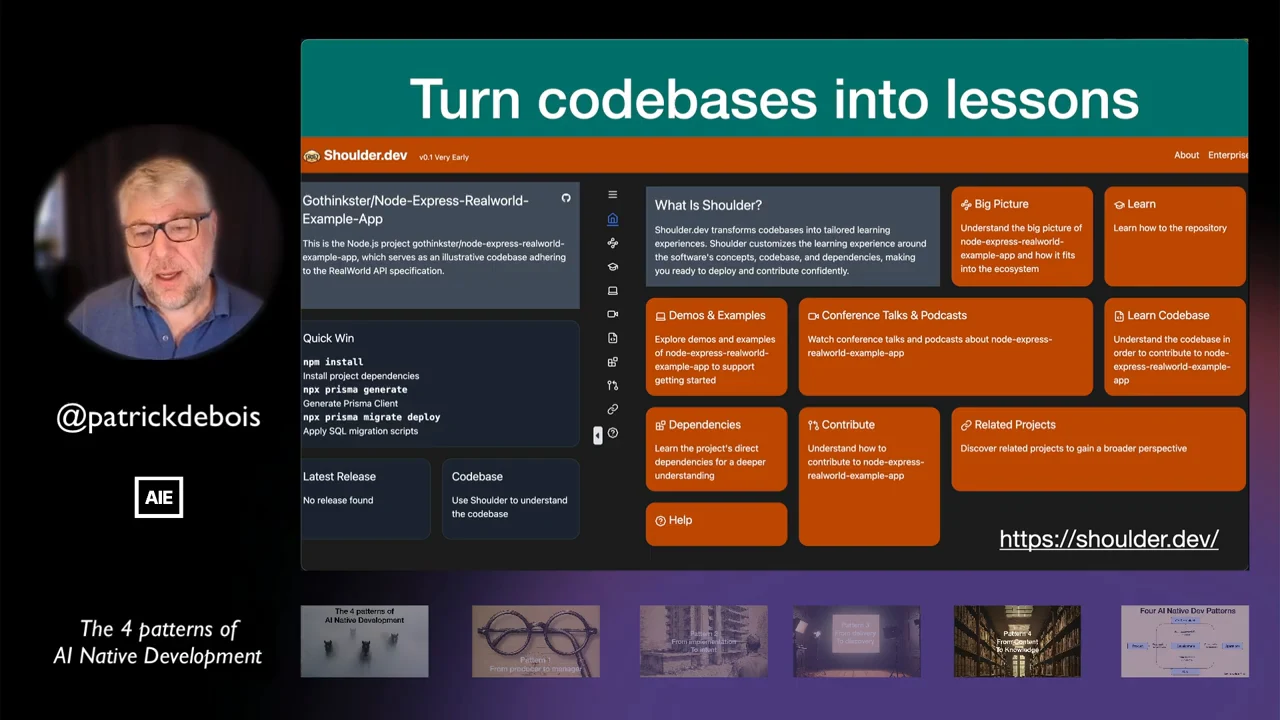Open the Help card
The height and width of the screenshot is (720, 1280).
(x=716, y=524)
